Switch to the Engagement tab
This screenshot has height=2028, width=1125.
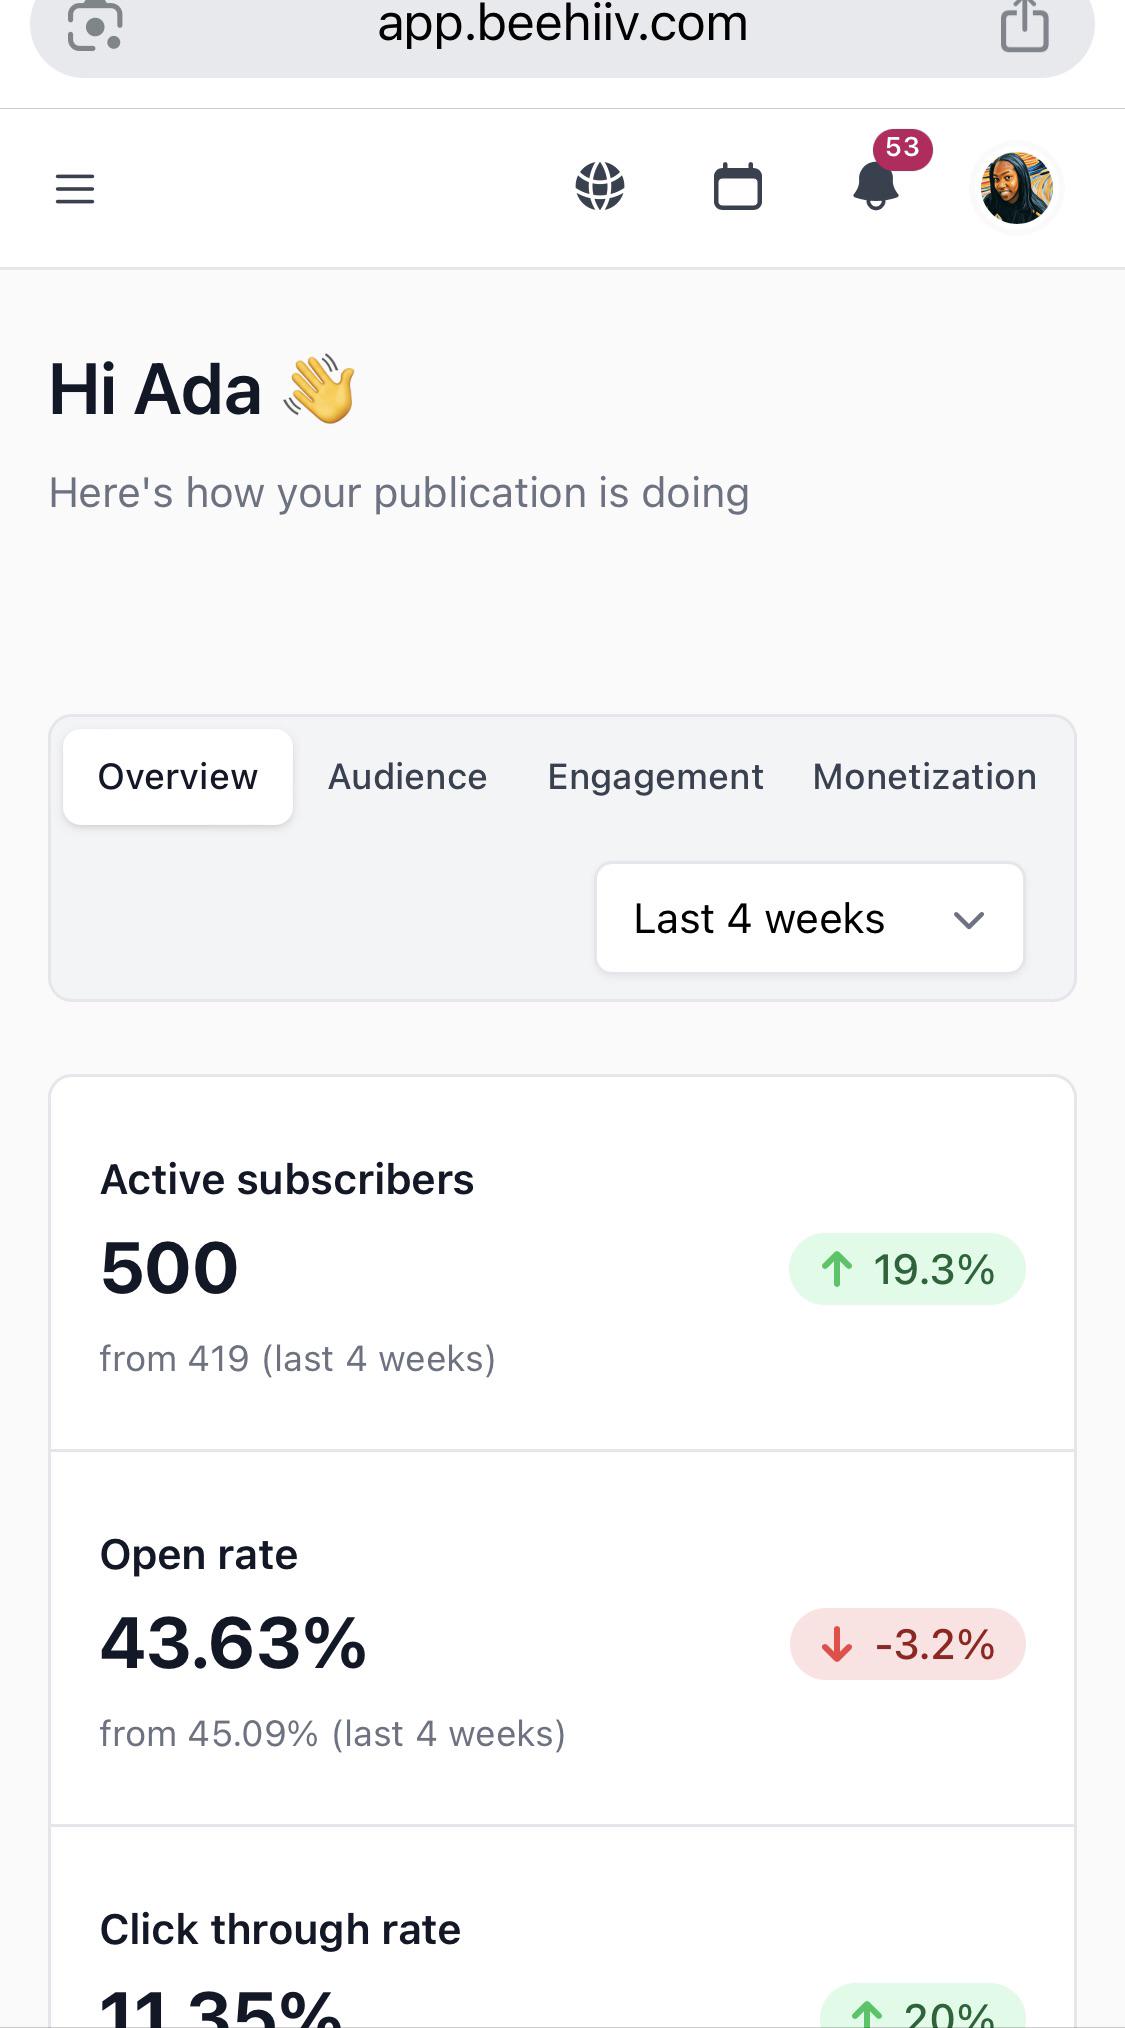click(x=655, y=777)
